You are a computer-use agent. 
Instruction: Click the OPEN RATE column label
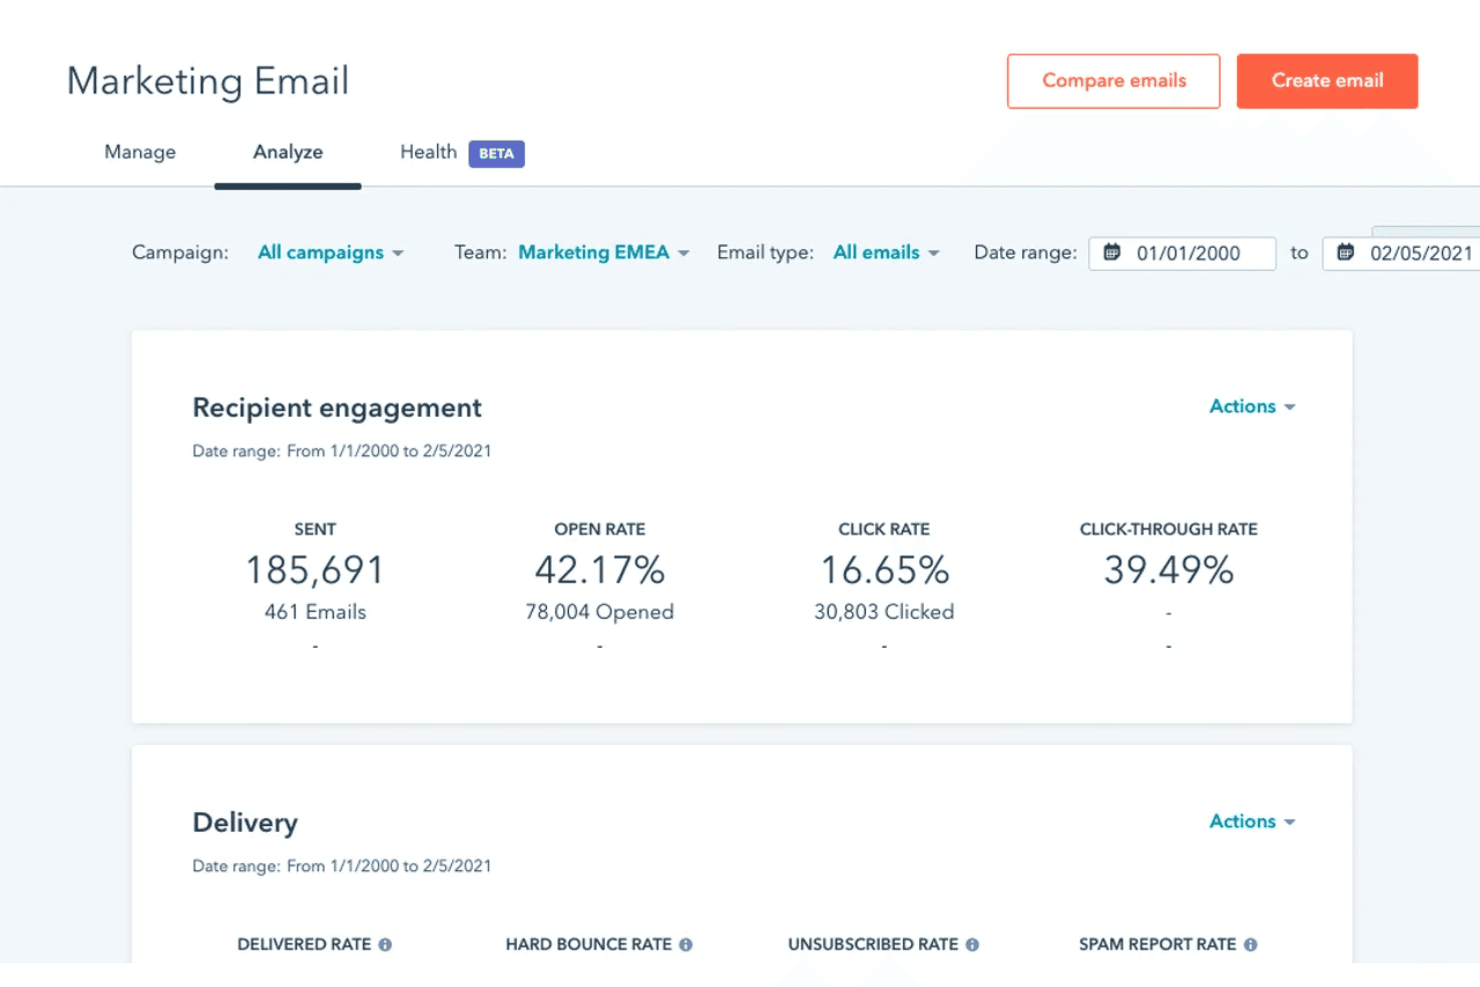(x=600, y=529)
